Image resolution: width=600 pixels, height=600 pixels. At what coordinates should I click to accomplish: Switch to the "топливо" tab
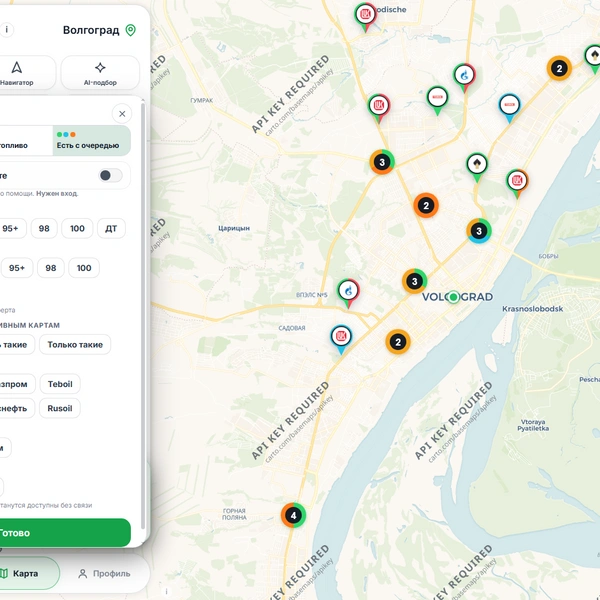pos(26,140)
